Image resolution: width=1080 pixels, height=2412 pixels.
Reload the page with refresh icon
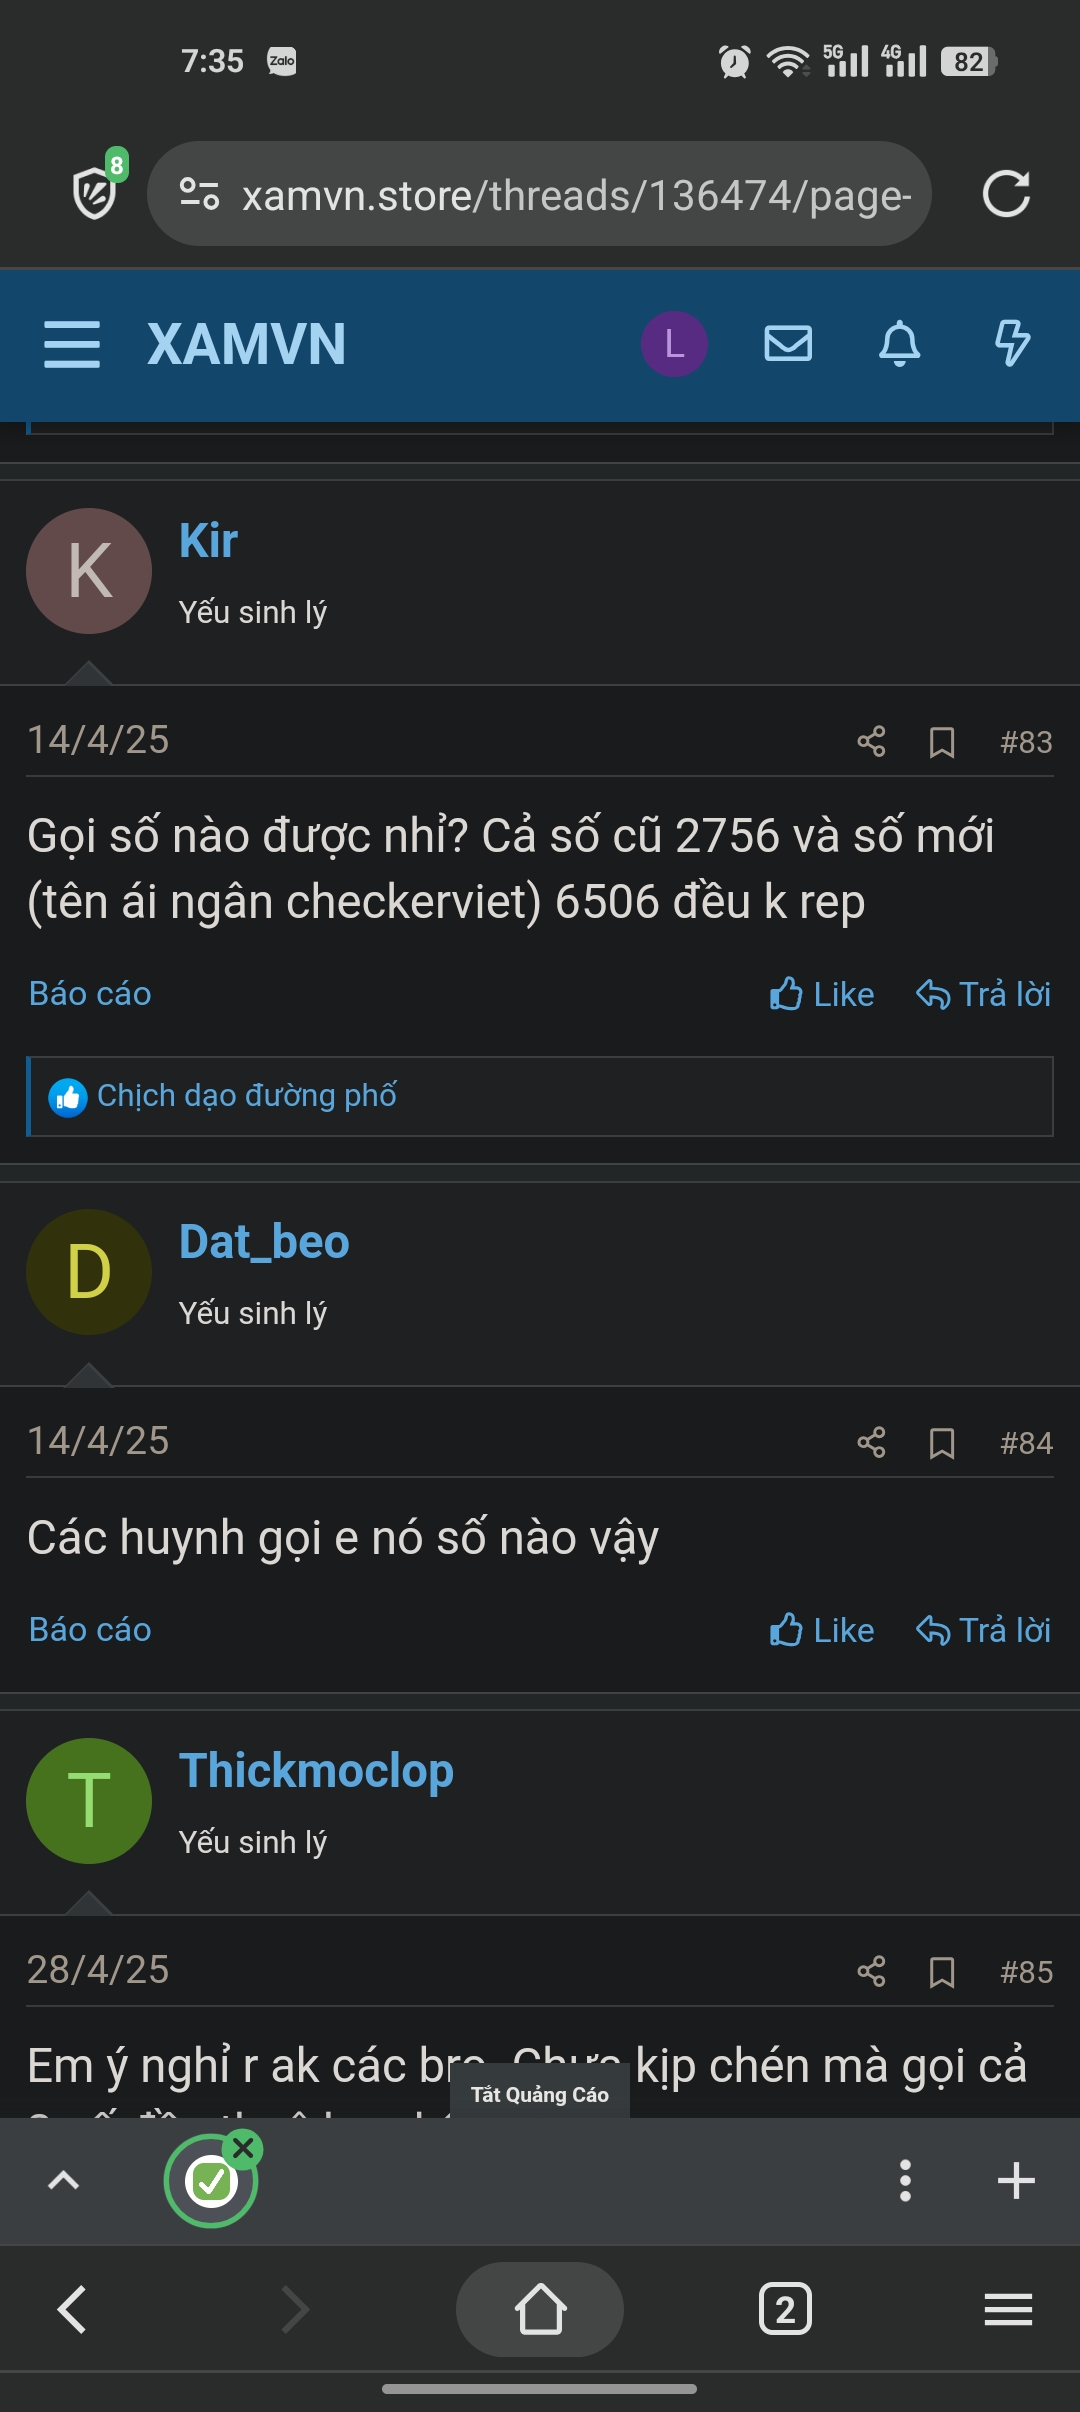pos(1006,194)
